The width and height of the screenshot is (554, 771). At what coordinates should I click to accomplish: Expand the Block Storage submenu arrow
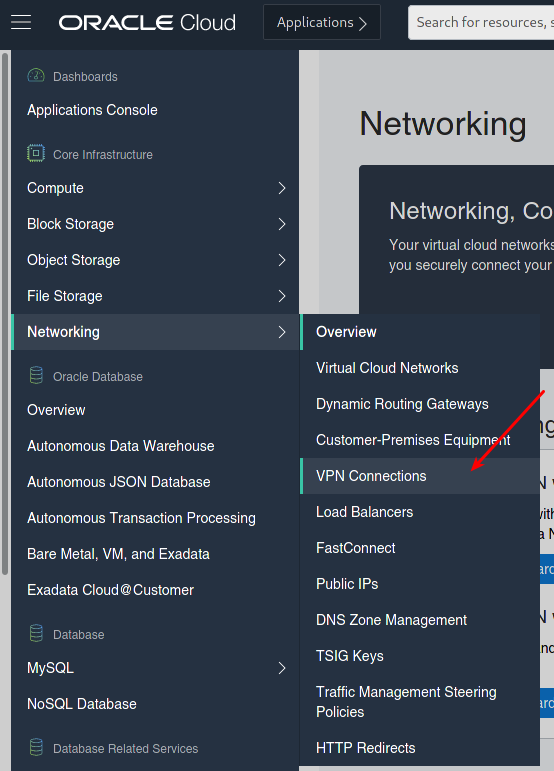(282, 224)
